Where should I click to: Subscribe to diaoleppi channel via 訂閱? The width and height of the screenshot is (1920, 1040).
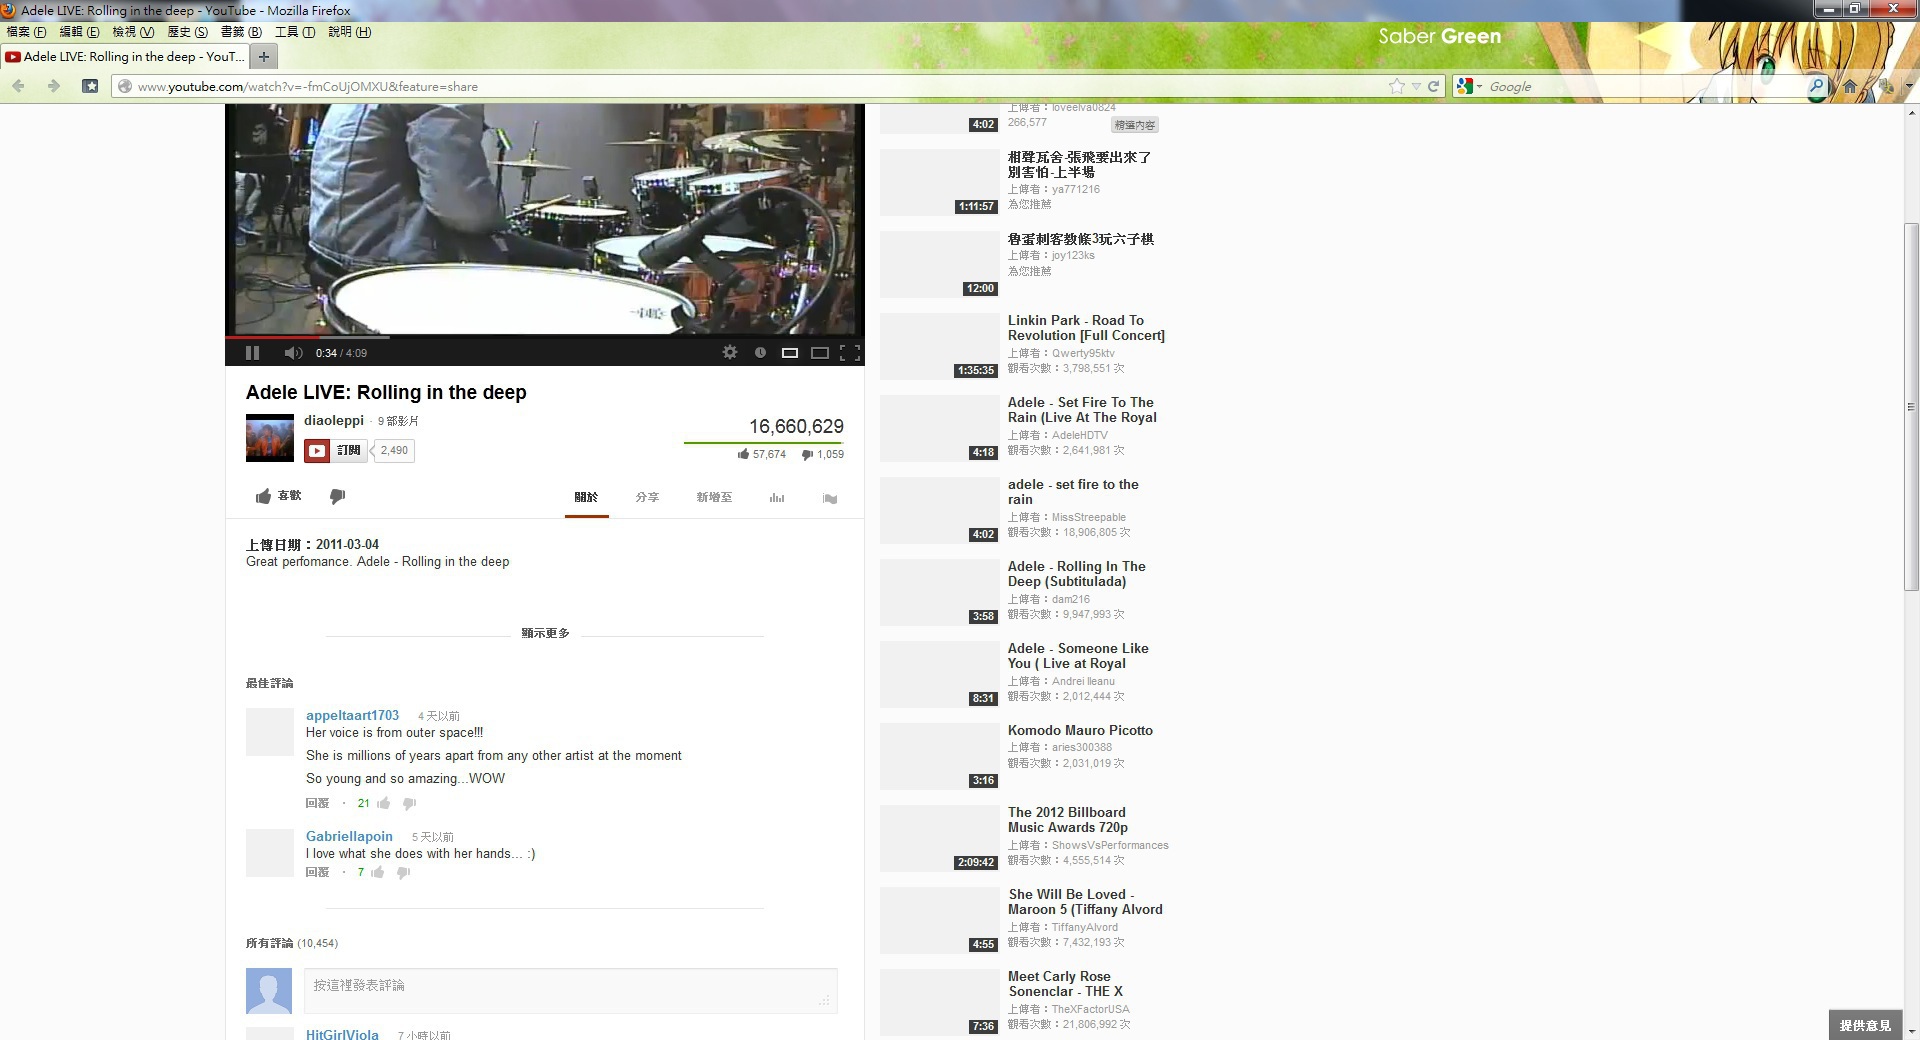coord(336,451)
